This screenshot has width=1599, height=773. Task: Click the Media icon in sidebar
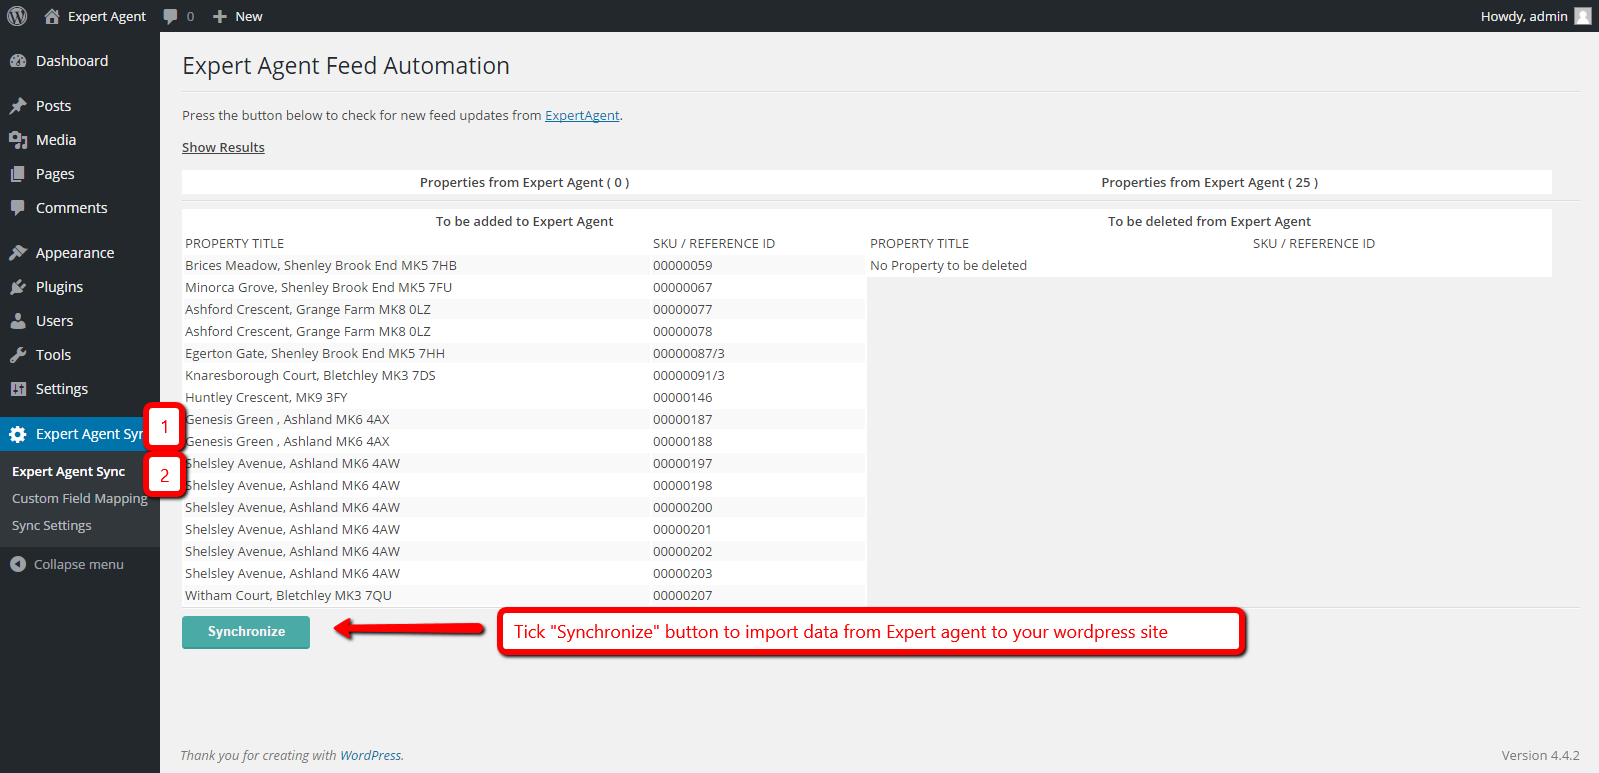[18, 140]
